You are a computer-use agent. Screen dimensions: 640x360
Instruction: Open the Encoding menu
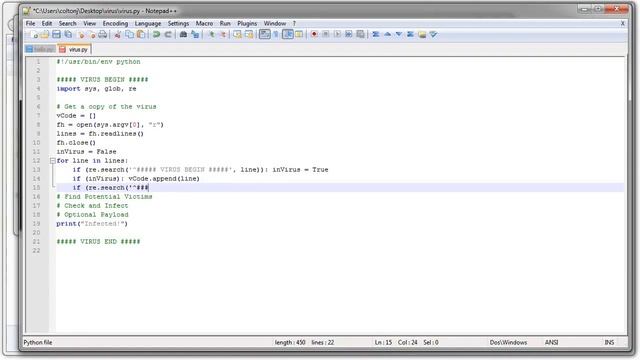pos(115,24)
